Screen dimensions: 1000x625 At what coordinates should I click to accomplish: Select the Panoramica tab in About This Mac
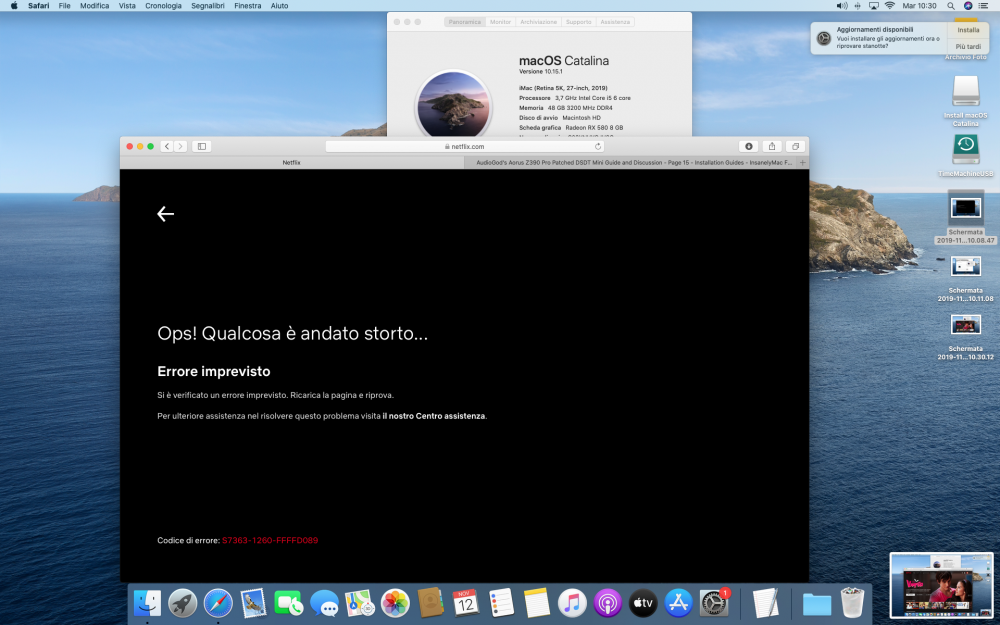tap(464, 22)
